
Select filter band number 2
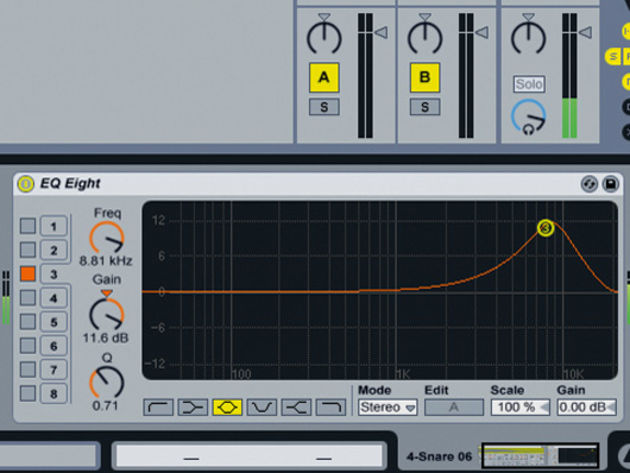tap(53, 250)
